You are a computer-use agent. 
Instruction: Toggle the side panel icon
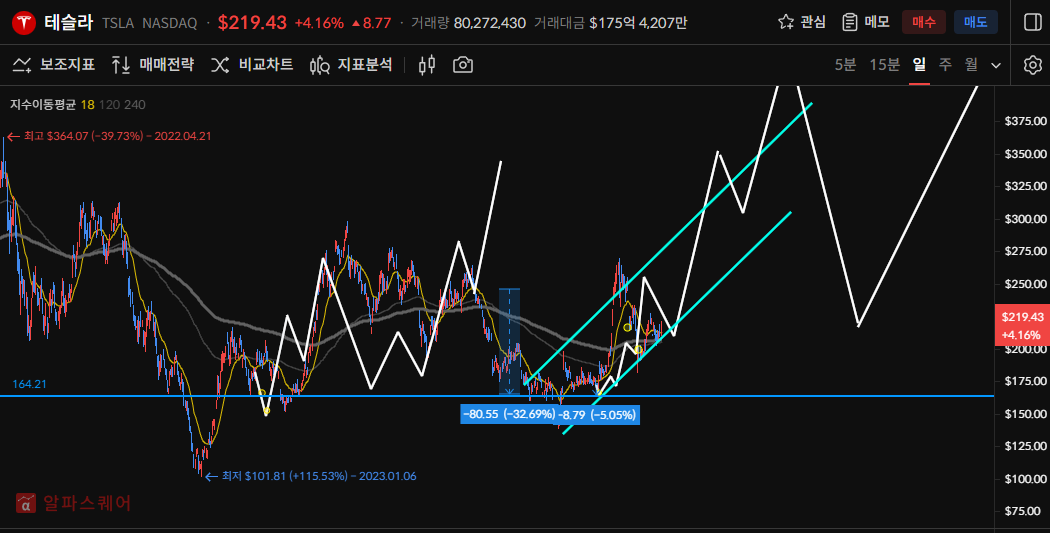pyautogui.click(x=1033, y=22)
